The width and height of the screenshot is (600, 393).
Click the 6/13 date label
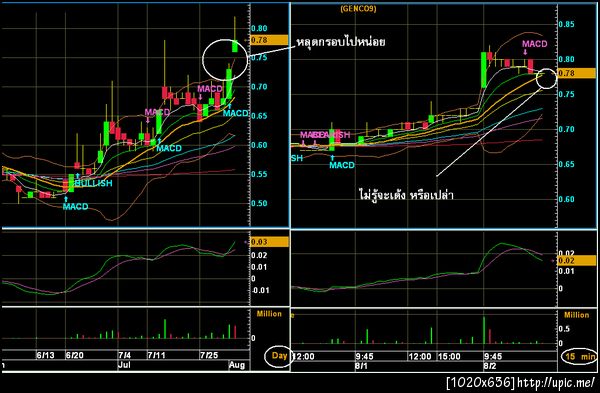click(46, 355)
